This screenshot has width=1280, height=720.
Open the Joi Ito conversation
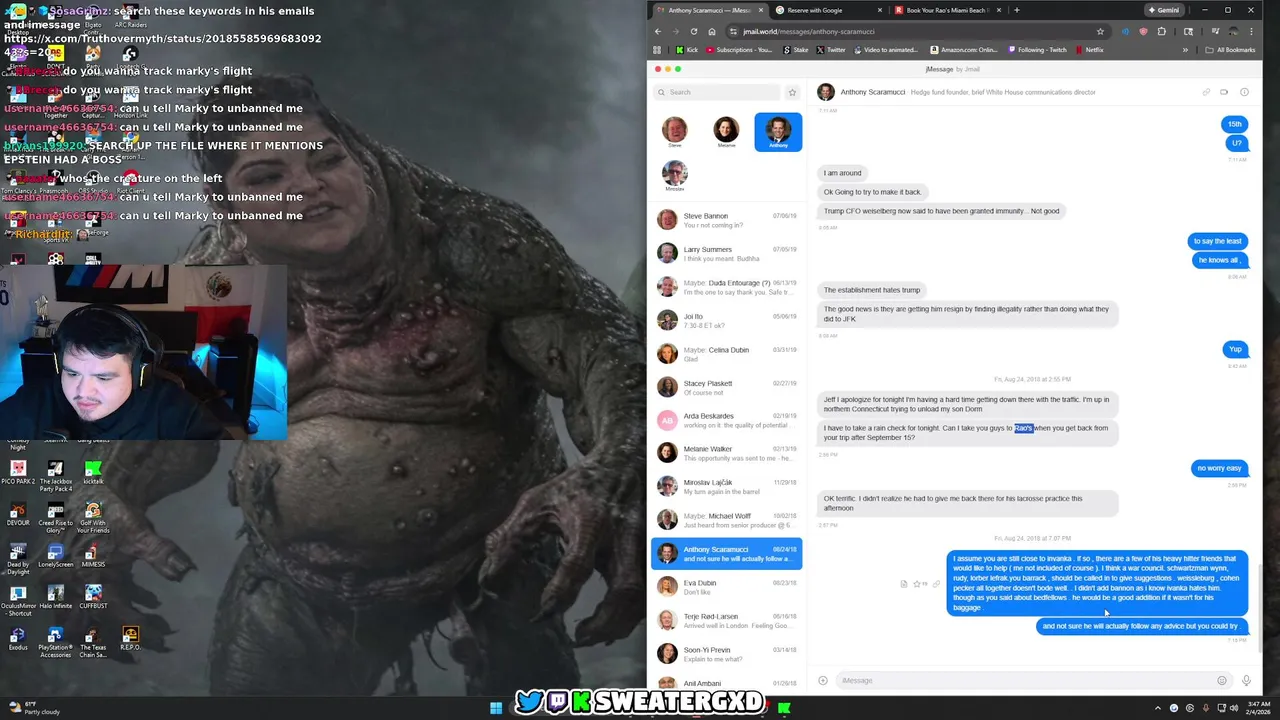pos(727,320)
